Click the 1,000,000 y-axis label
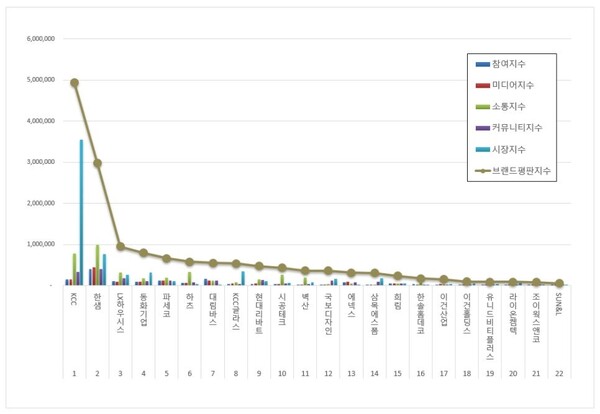600x414 pixels. [41, 244]
